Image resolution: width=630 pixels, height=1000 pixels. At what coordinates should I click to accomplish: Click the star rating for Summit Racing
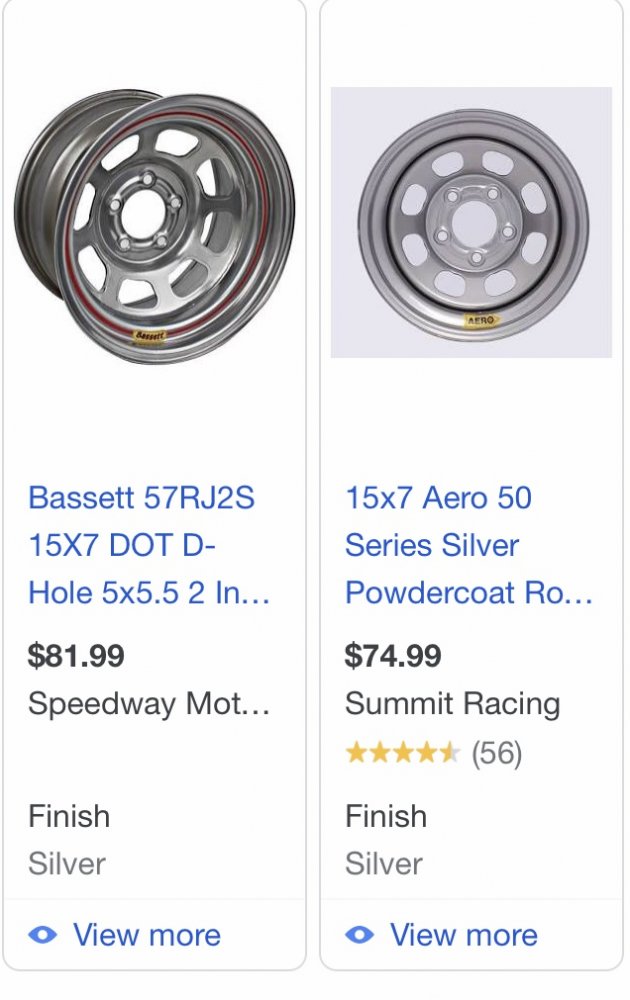[x=402, y=753]
